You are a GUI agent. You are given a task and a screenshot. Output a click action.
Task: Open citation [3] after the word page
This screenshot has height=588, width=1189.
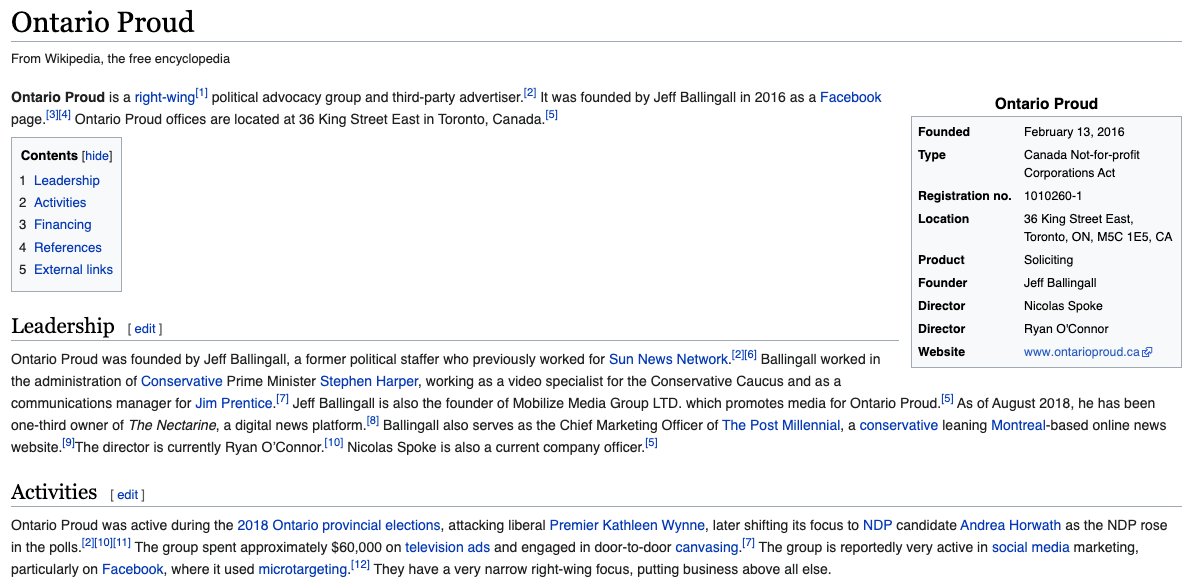(x=52, y=115)
